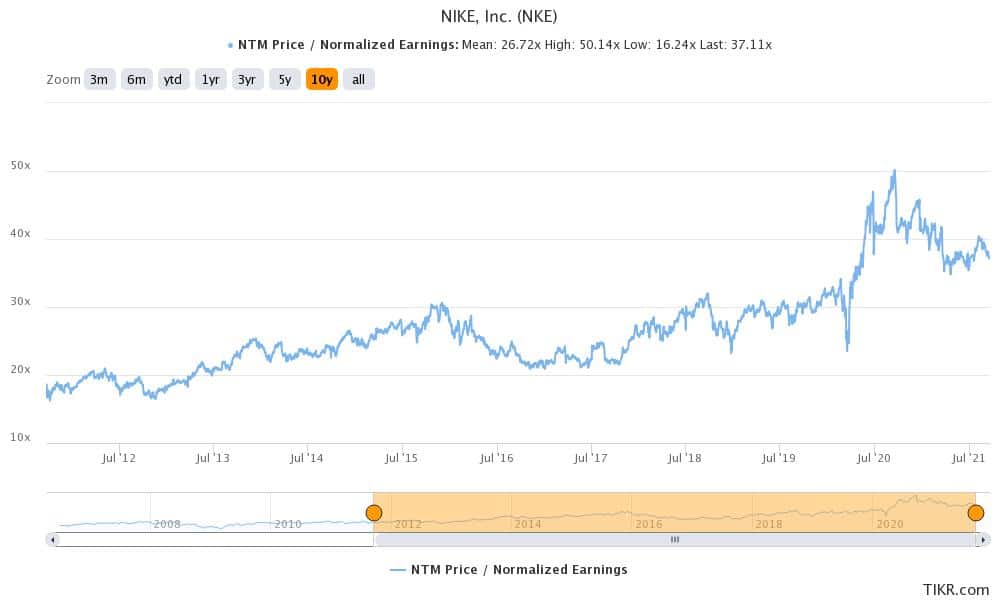Click the Jul '15 x-axis label
The height and width of the screenshot is (600, 1000).
(401, 458)
